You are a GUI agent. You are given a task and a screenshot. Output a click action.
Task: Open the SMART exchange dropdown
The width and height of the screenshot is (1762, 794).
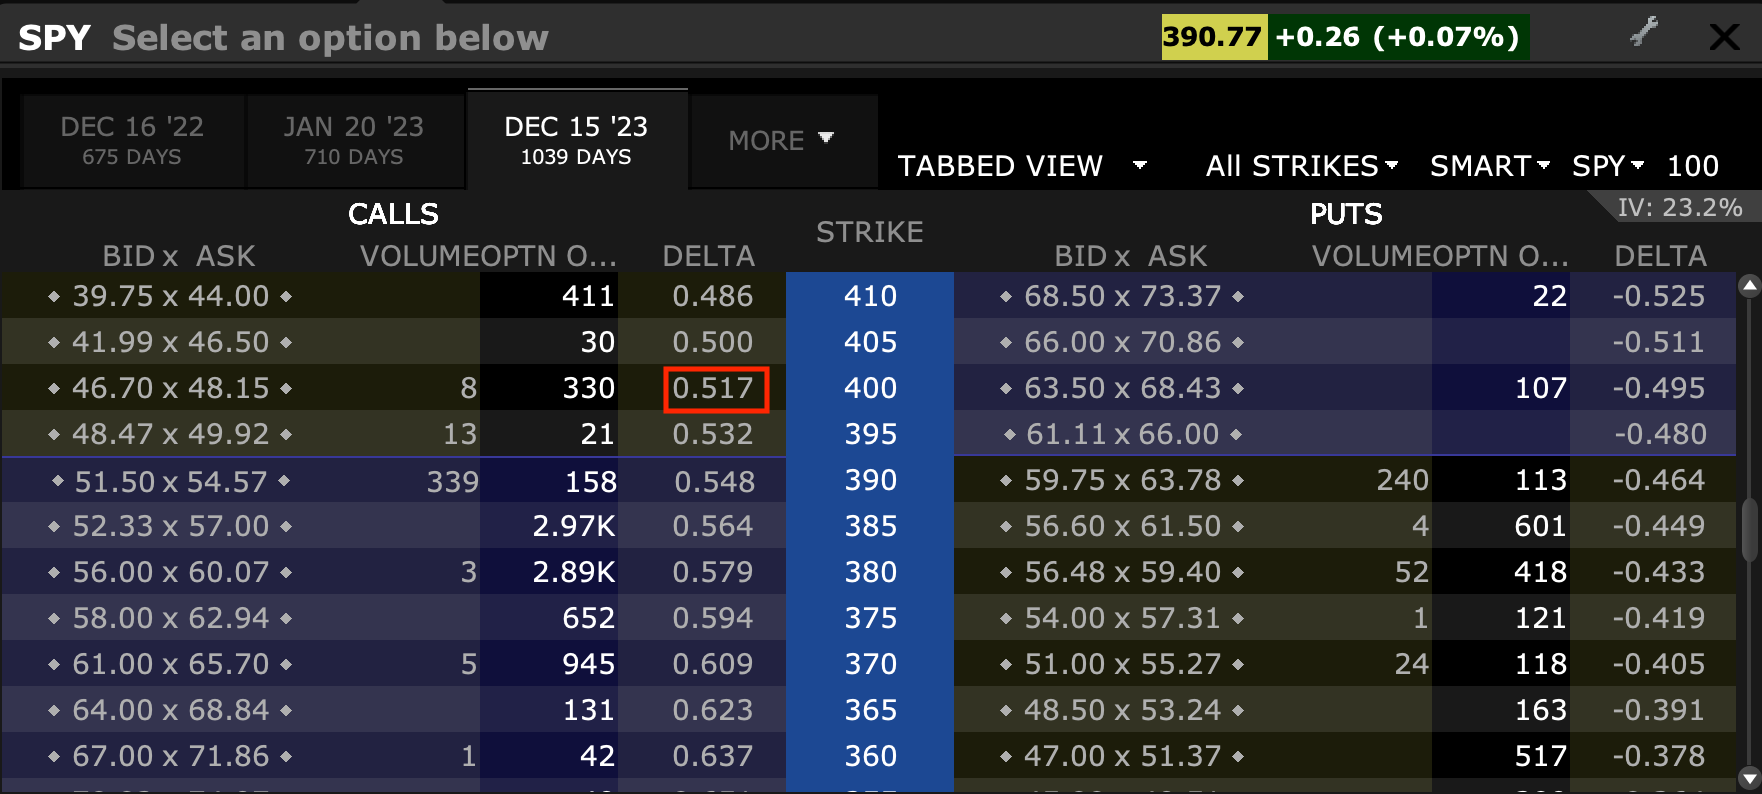pos(1489,166)
